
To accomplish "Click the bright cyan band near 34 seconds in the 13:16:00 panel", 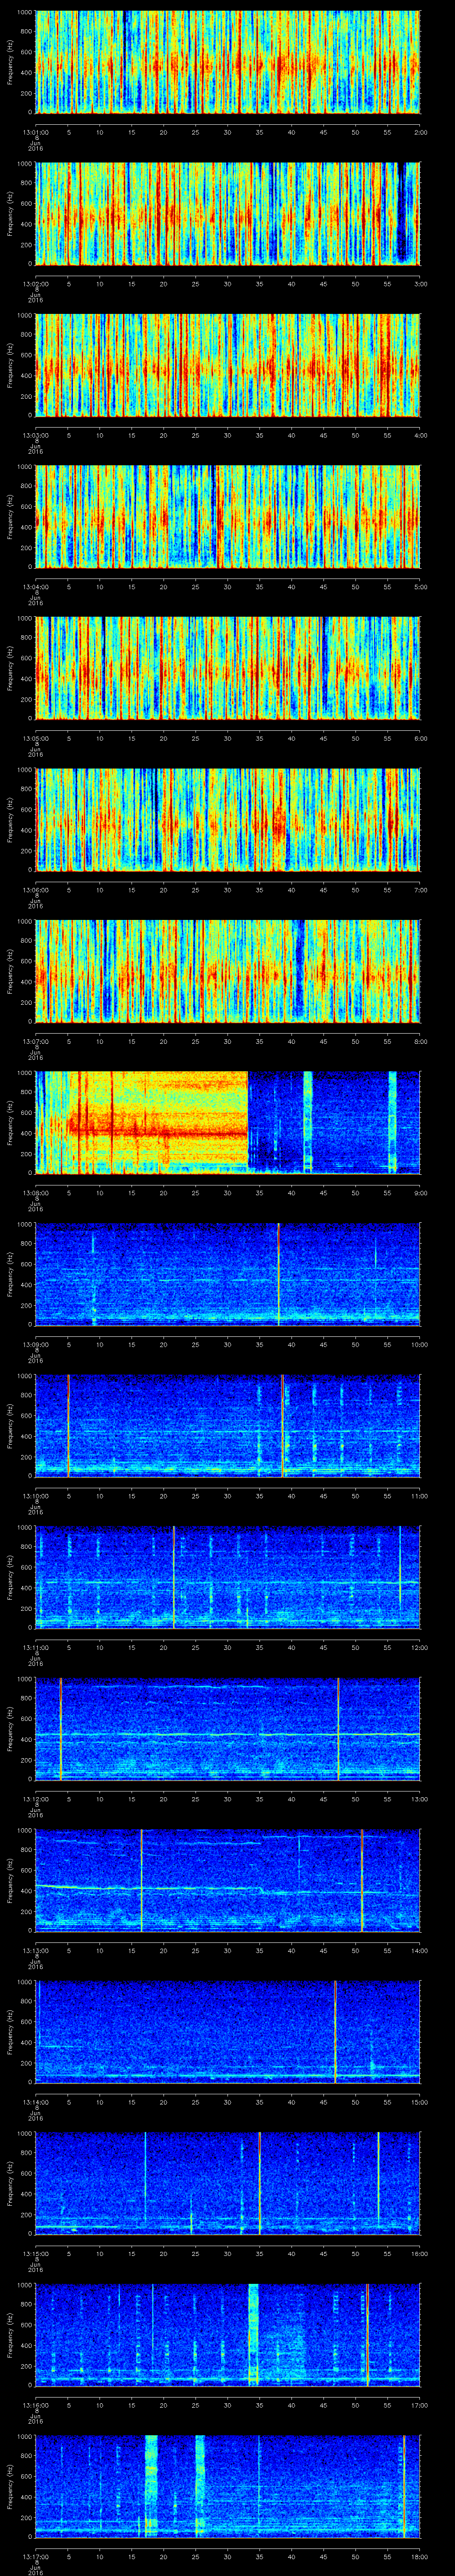I will [253, 2334].
